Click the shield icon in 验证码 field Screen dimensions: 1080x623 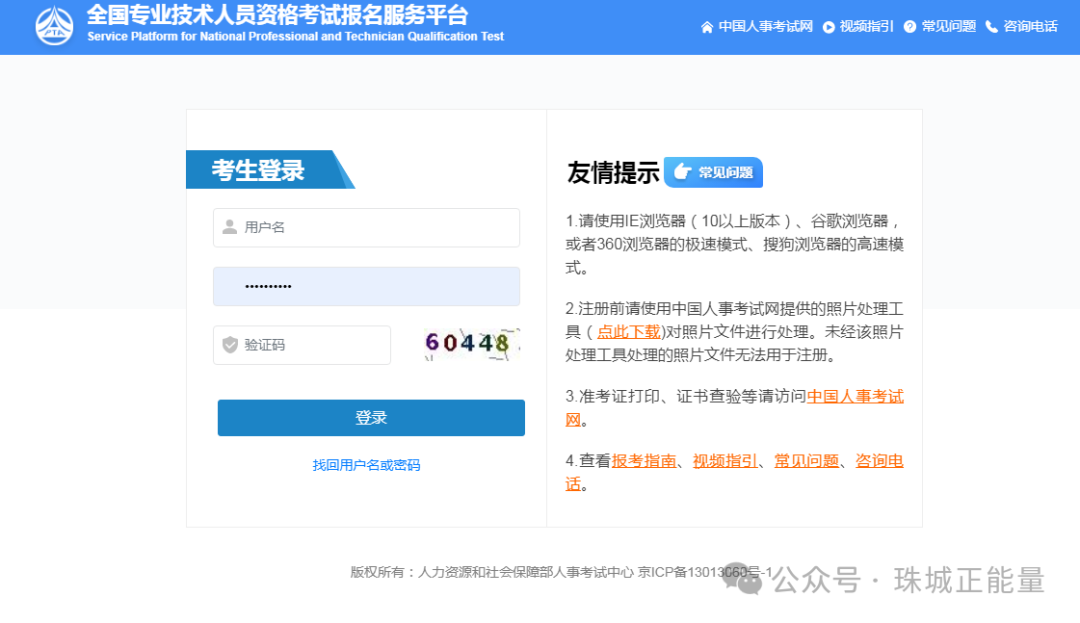[230, 345]
